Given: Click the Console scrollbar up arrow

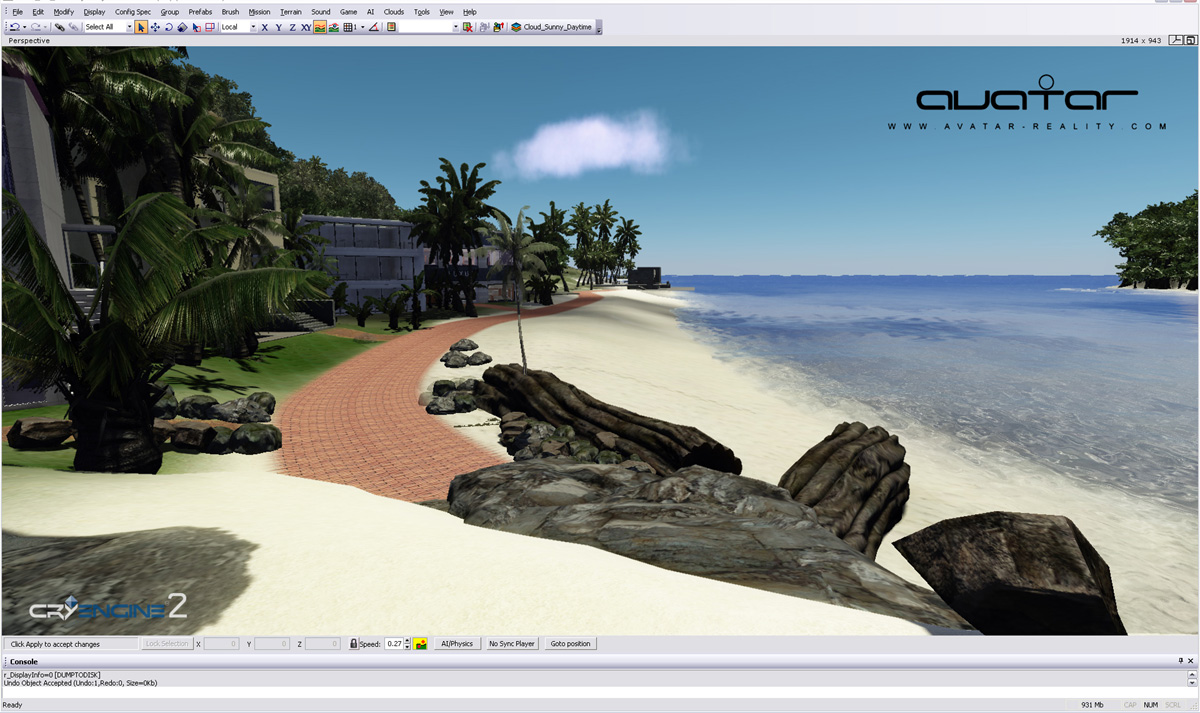Looking at the screenshot, I should [x=1192, y=673].
